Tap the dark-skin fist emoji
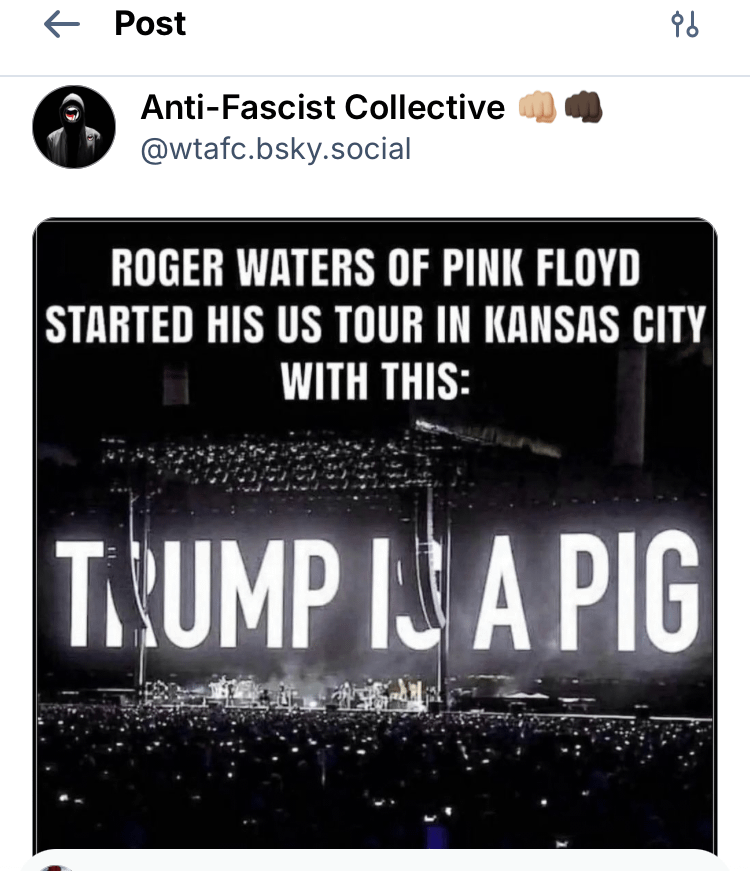The width and height of the screenshot is (750, 871). [583, 107]
